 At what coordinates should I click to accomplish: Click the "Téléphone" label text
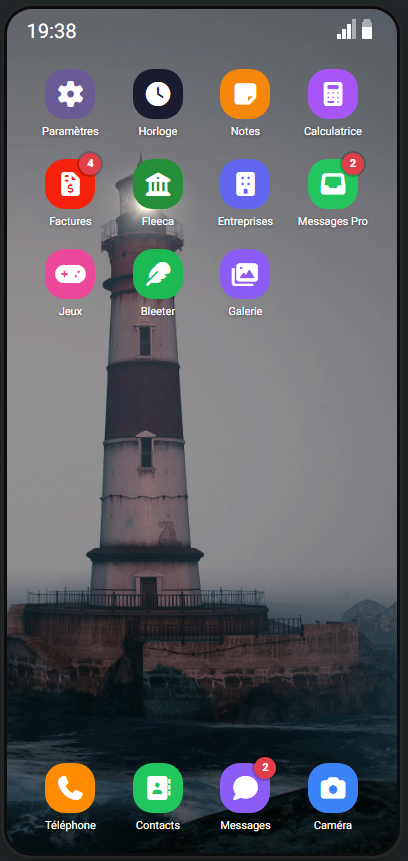(70, 825)
